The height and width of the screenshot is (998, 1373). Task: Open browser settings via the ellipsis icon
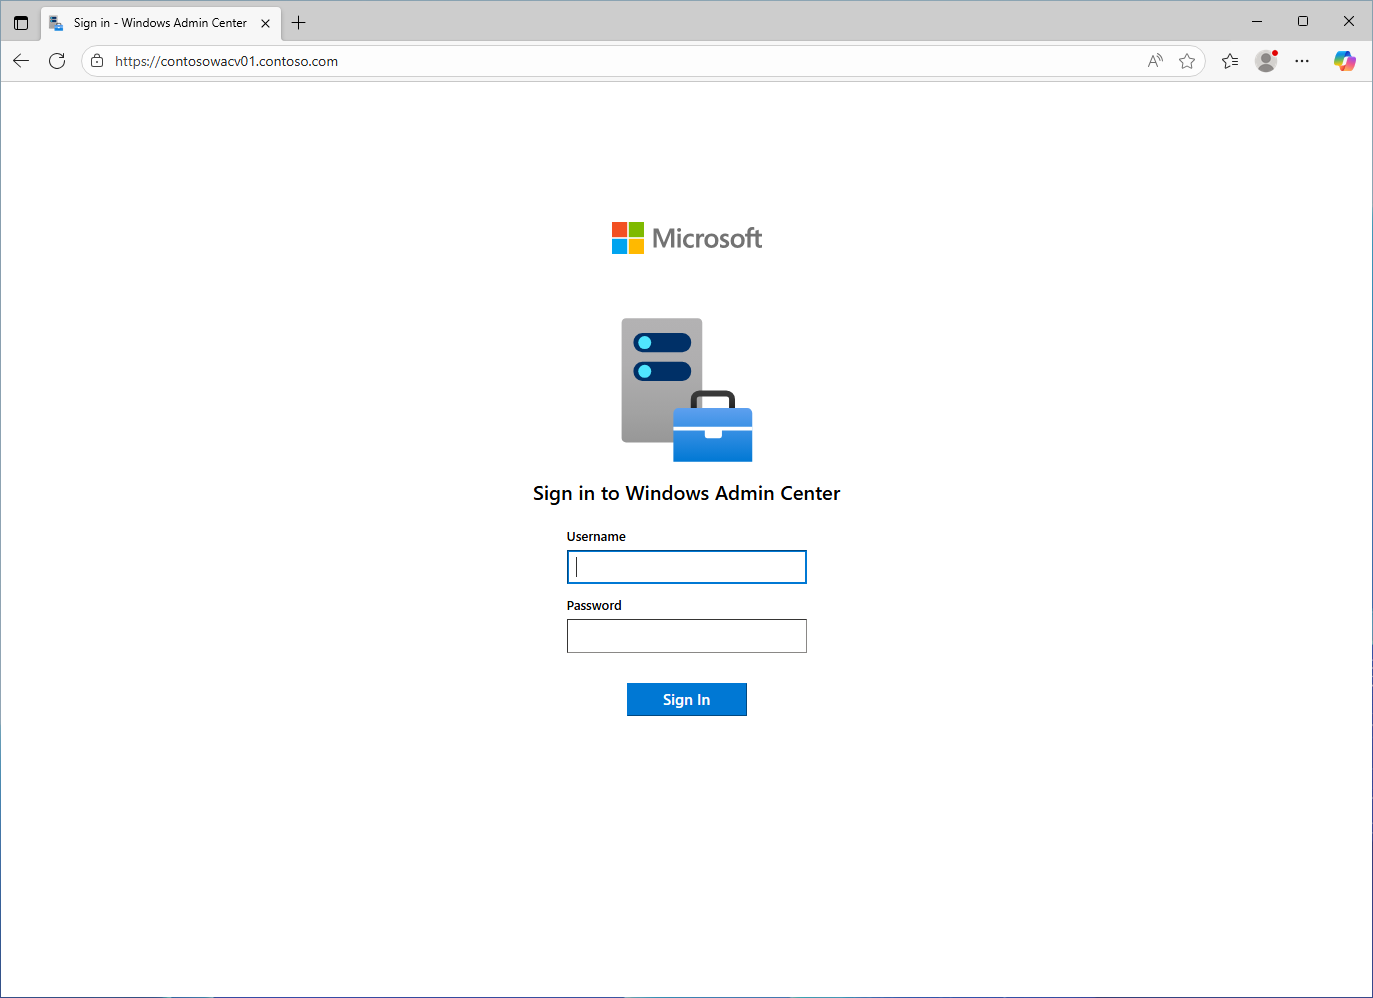coord(1301,61)
